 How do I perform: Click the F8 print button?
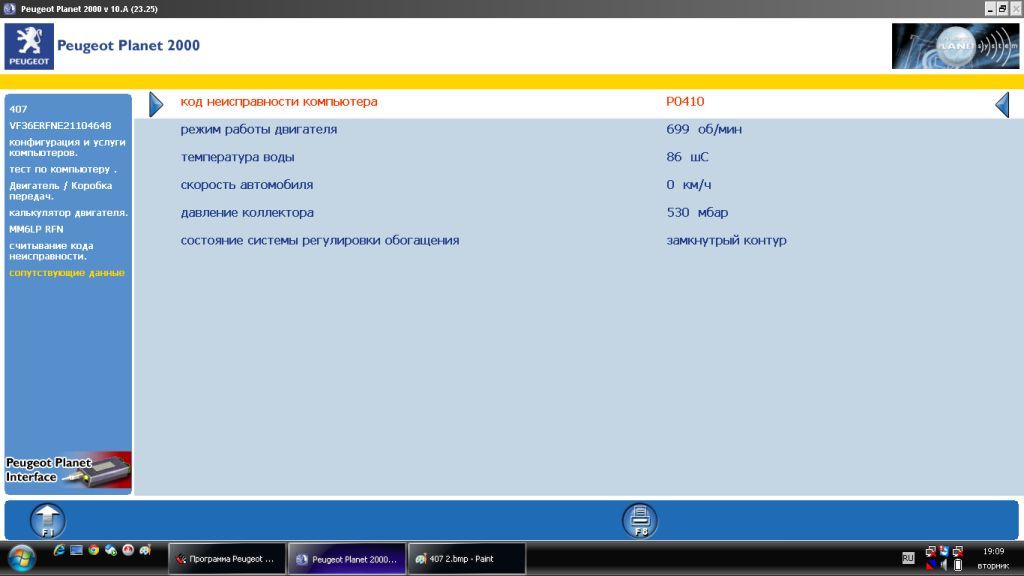640,520
